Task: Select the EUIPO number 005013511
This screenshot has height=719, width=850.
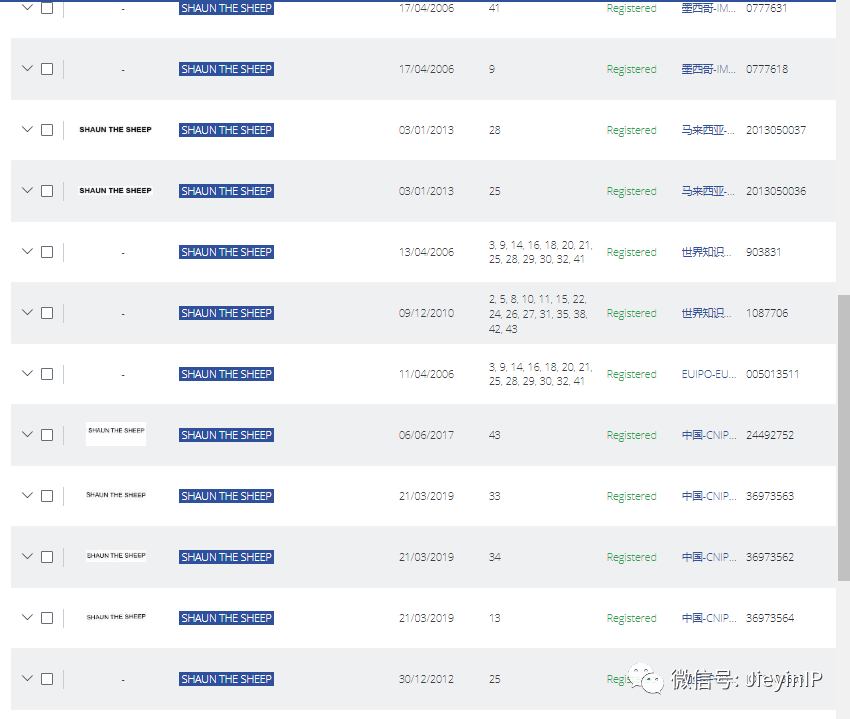Action: pos(772,374)
